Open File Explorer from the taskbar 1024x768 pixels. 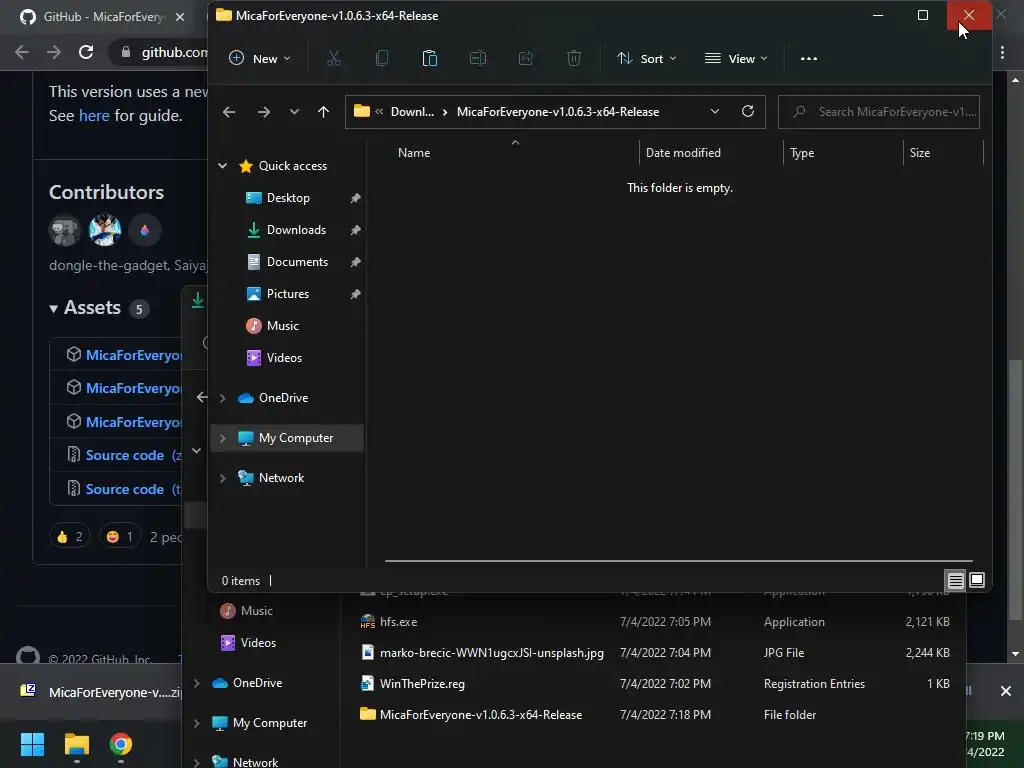(x=76, y=744)
